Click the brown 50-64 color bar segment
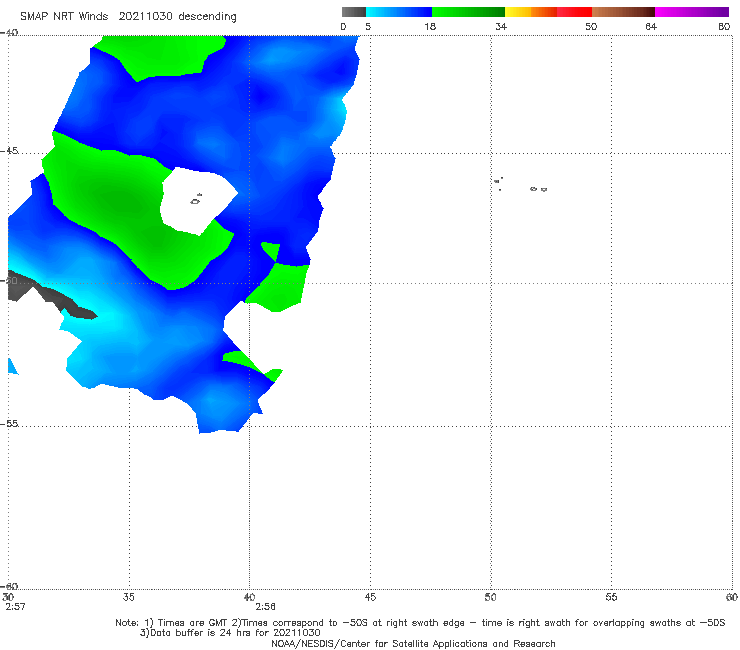 [x=623, y=12]
